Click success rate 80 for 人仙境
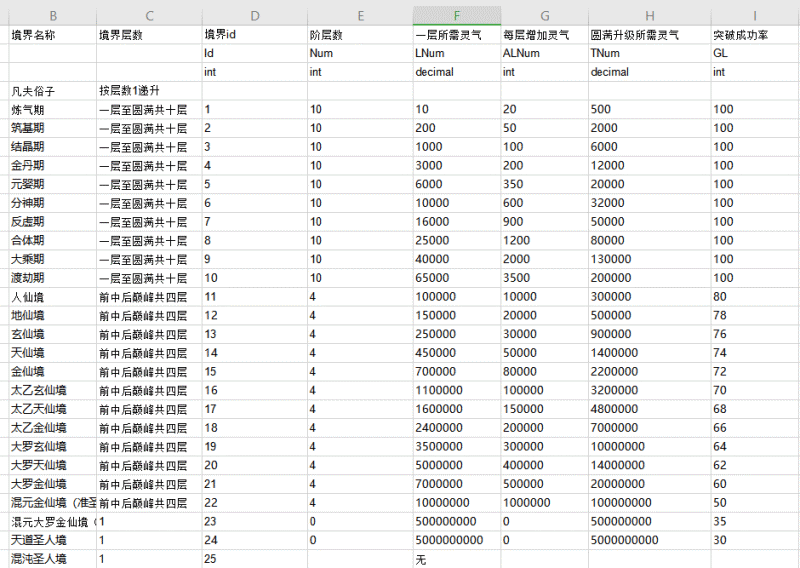800x568 pixels. 755,297
